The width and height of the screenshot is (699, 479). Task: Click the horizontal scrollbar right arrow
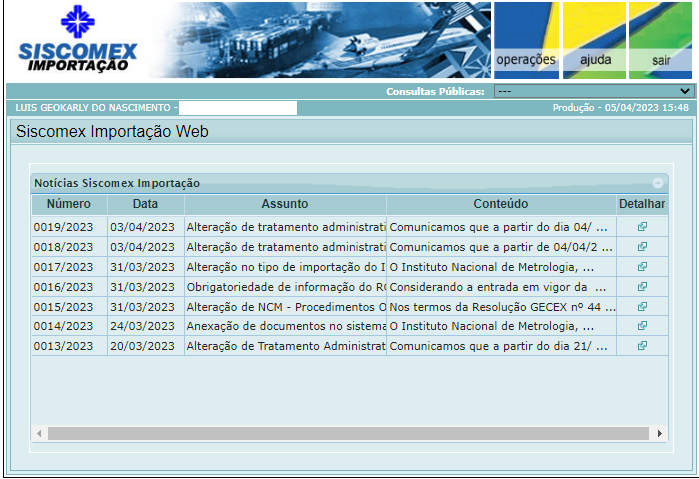[x=660, y=434]
